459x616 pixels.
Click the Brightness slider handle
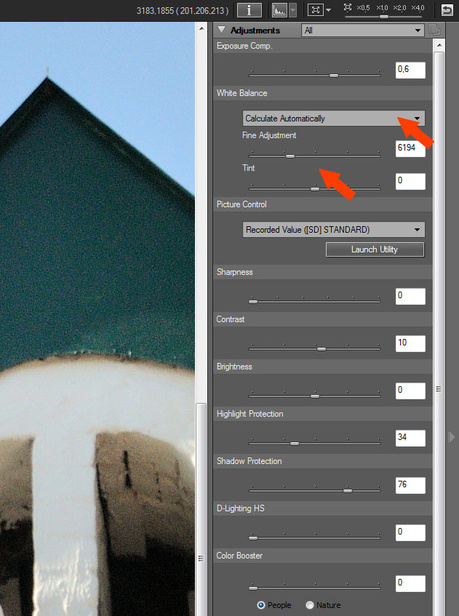pyautogui.click(x=315, y=396)
